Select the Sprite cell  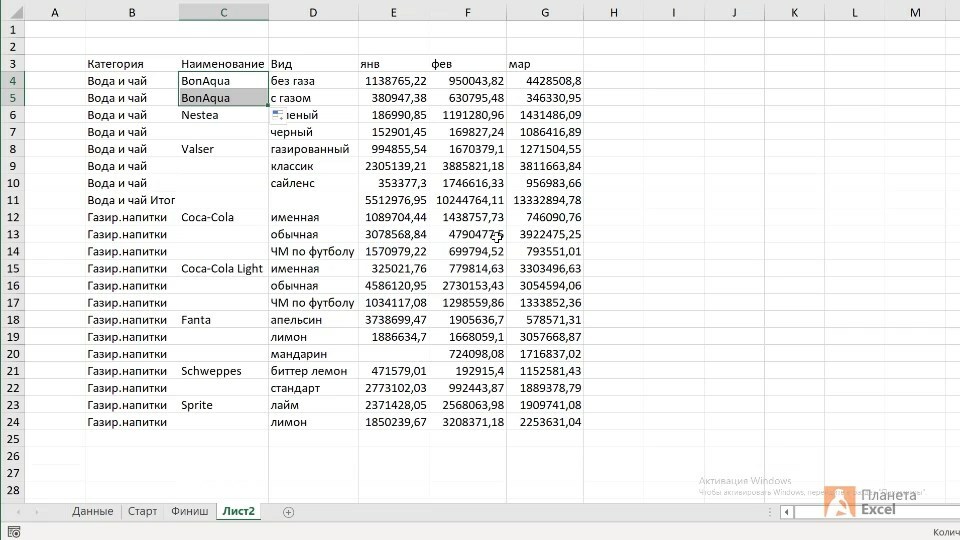point(223,405)
